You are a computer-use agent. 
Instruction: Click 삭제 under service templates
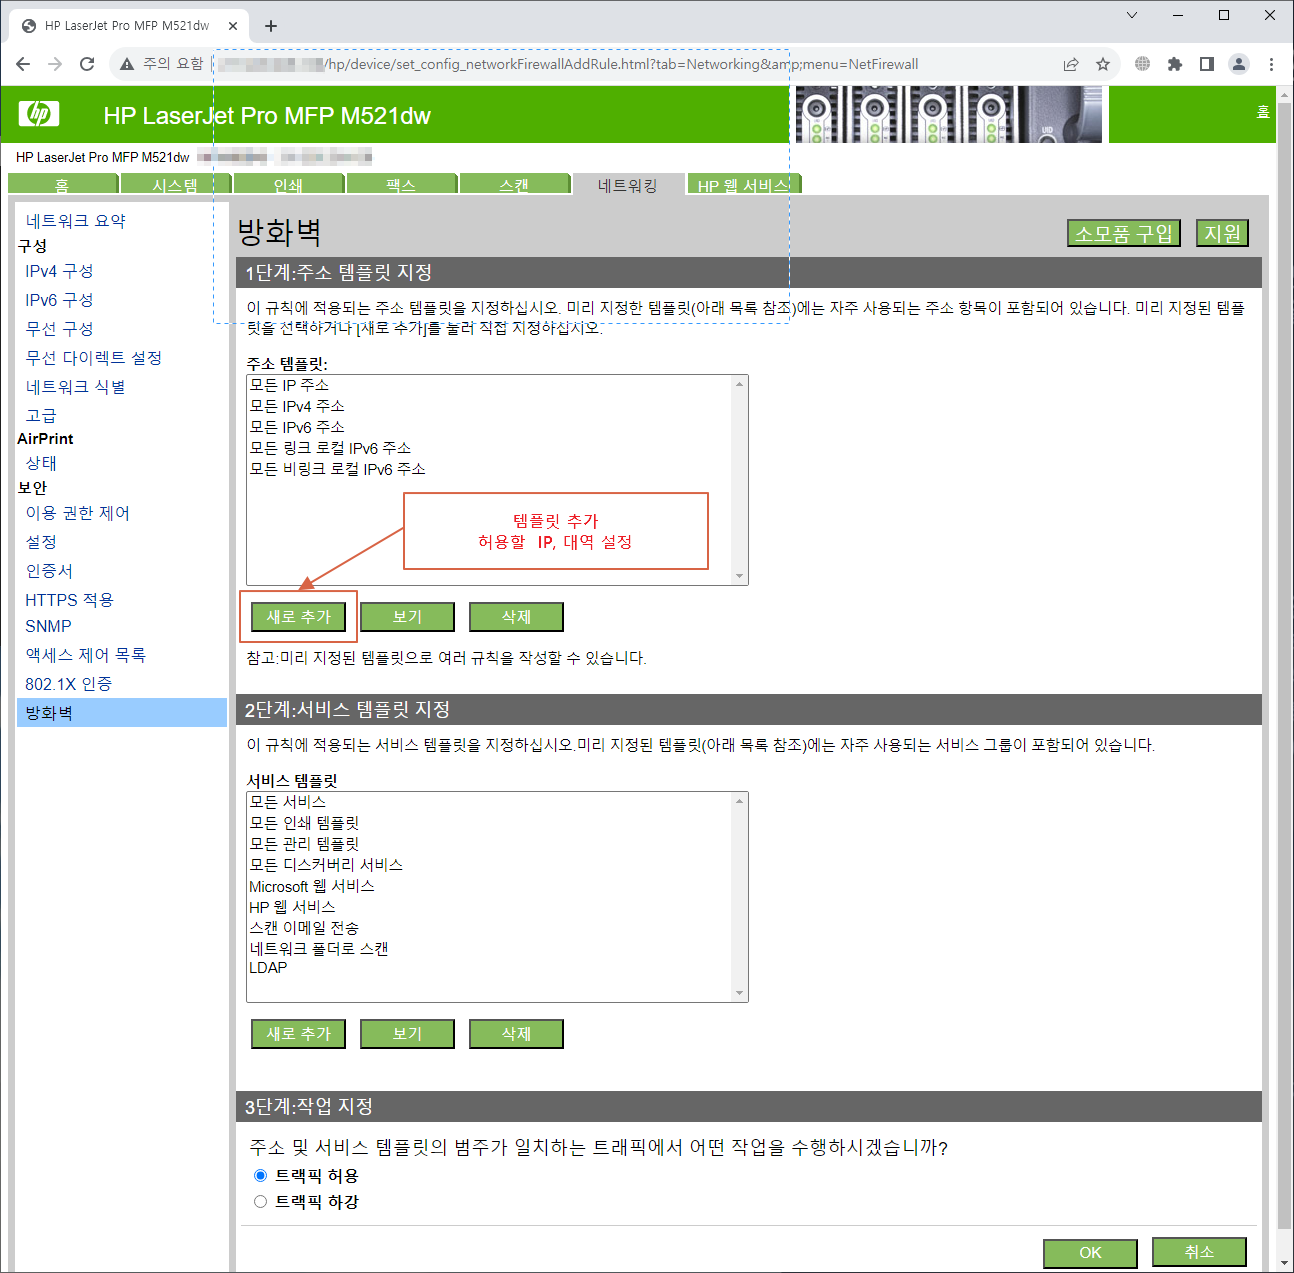(516, 1034)
